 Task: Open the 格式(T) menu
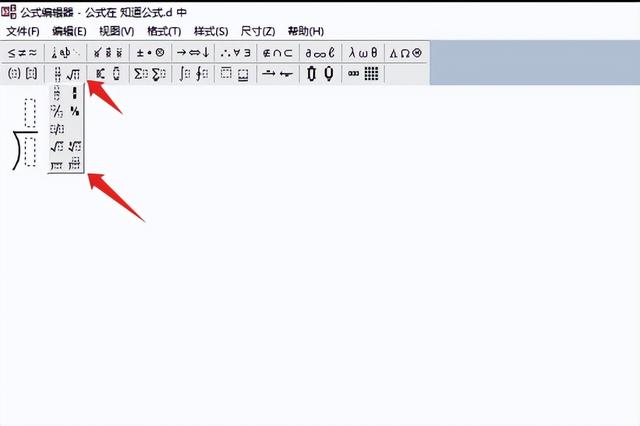(164, 31)
